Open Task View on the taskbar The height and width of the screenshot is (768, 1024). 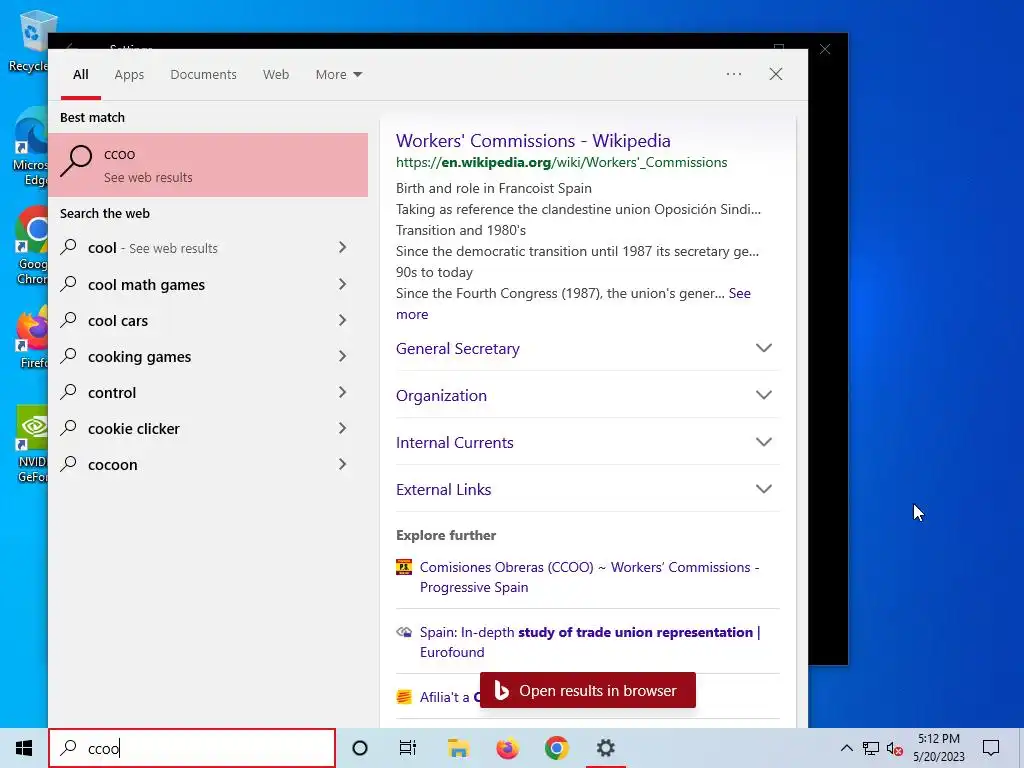pyautogui.click(x=408, y=748)
